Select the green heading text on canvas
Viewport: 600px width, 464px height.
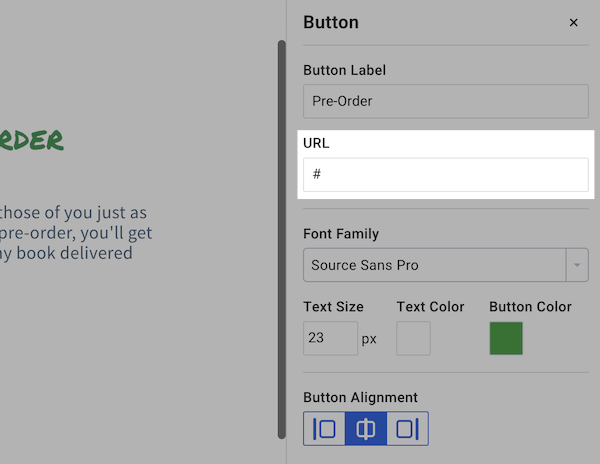[32, 140]
